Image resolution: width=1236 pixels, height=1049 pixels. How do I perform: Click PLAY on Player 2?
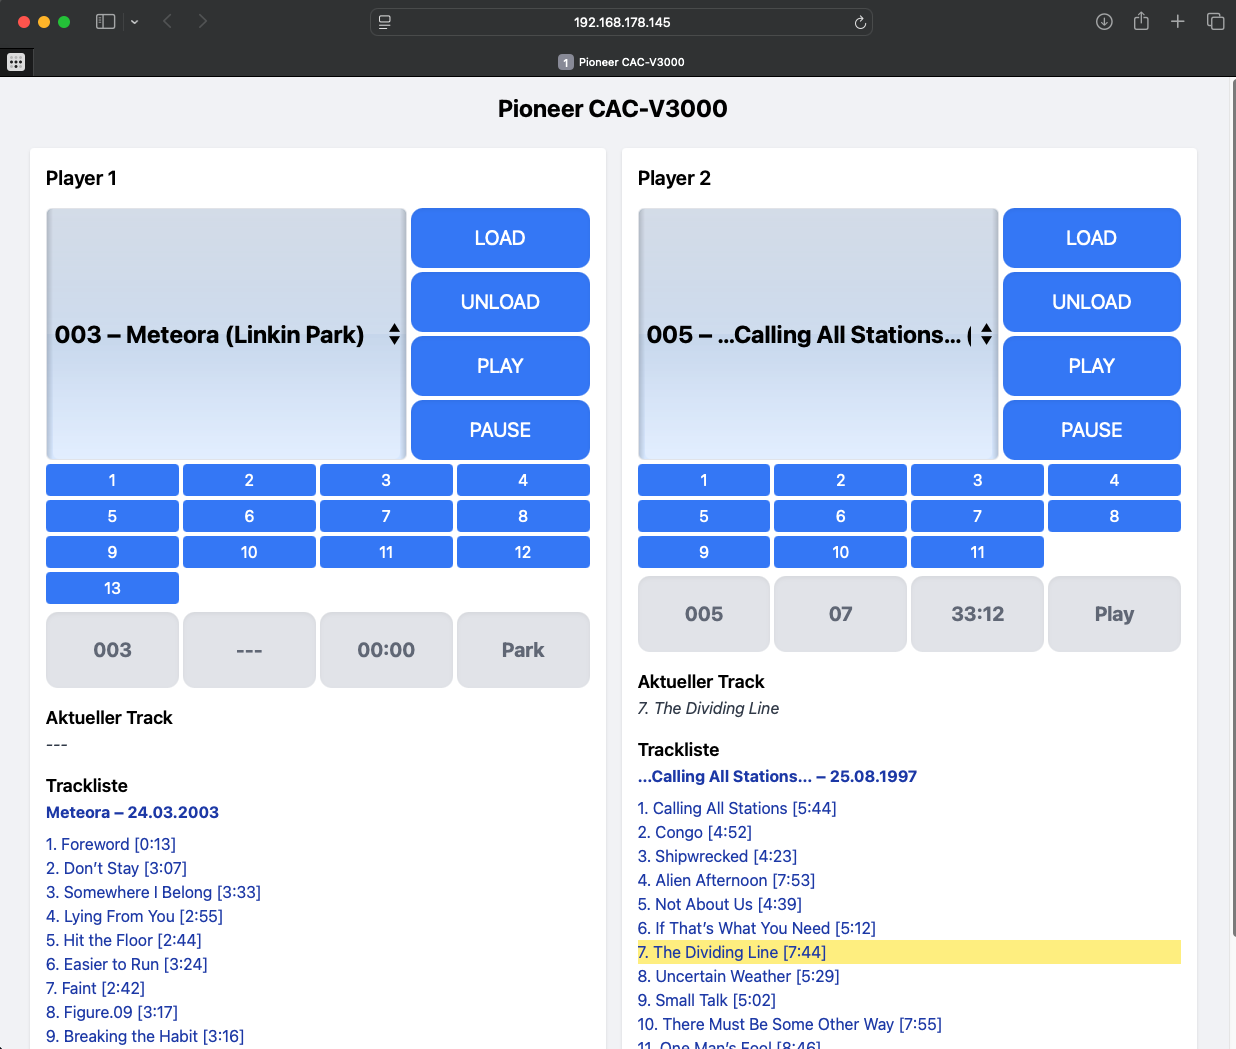(x=1091, y=366)
